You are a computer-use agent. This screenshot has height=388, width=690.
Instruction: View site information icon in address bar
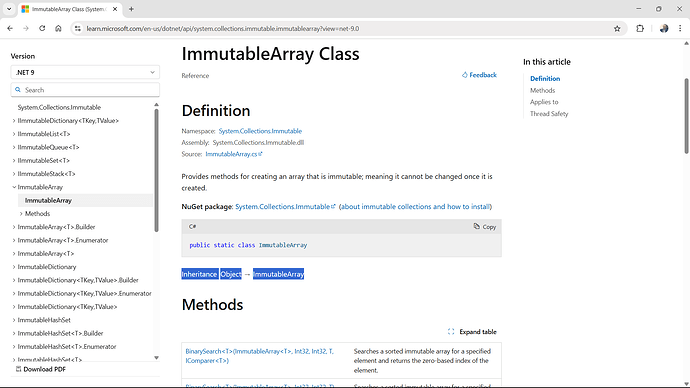coord(78,29)
